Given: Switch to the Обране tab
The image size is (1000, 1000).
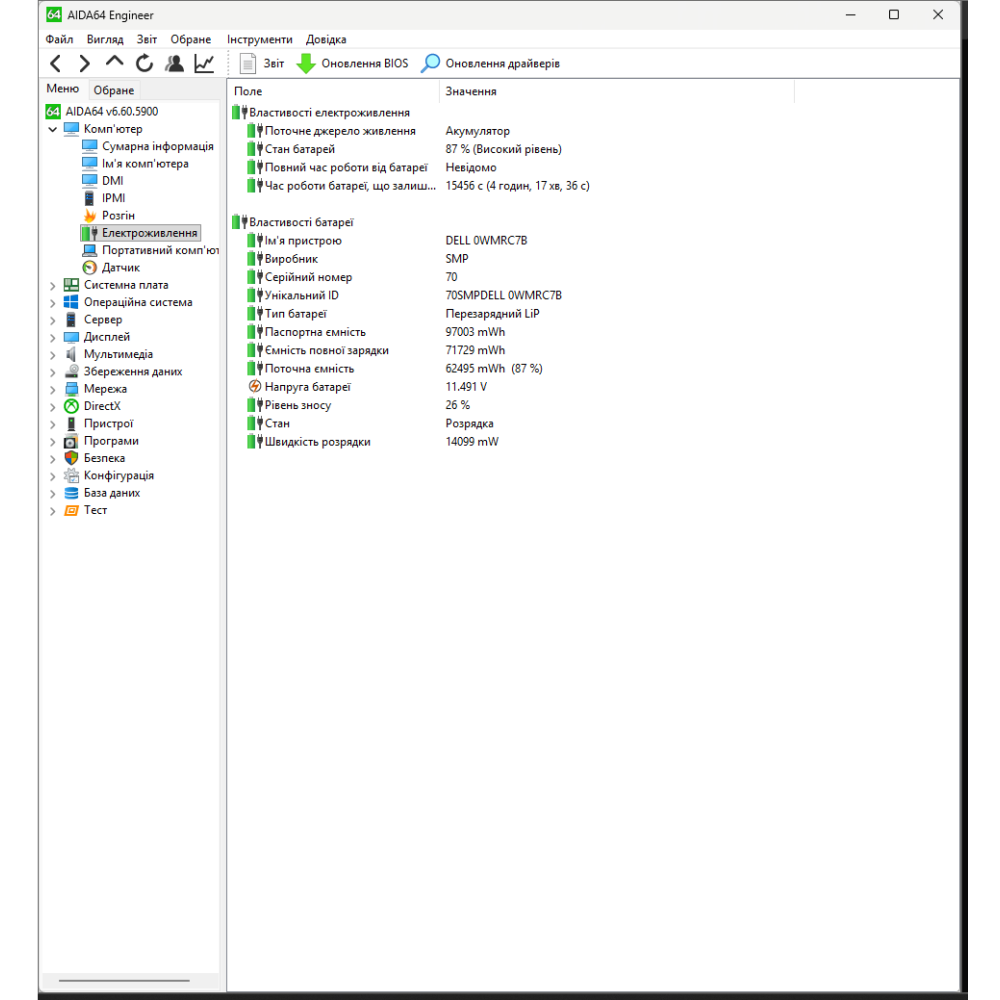Looking at the screenshot, I should coord(113,90).
